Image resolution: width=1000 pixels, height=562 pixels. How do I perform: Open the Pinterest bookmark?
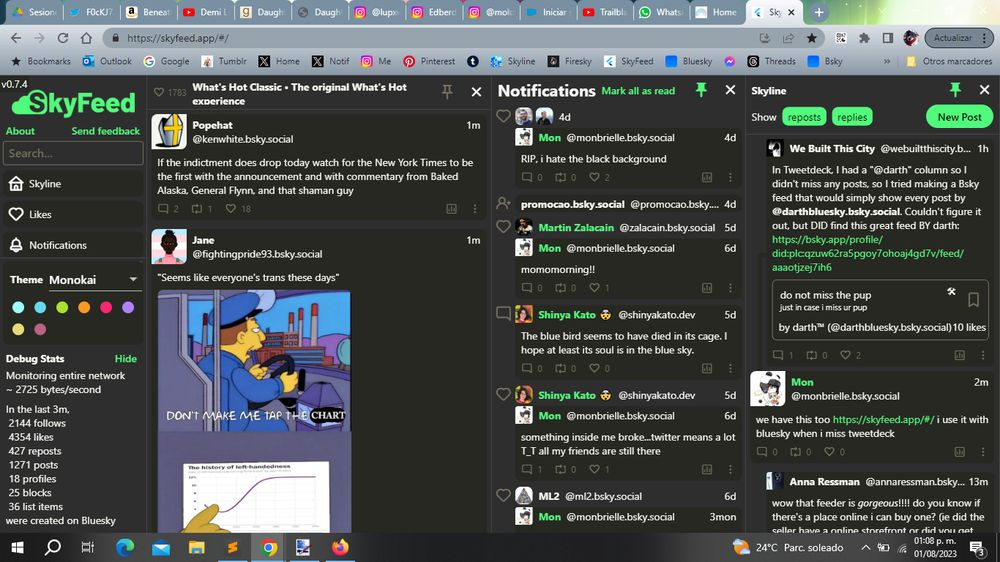click(x=429, y=61)
